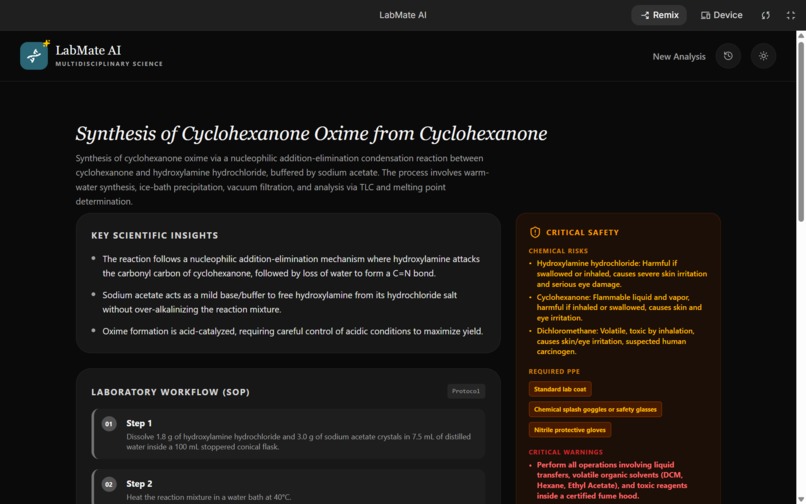Click the fullscreen expand icon
The width and height of the screenshot is (806, 504).
point(791,15)
